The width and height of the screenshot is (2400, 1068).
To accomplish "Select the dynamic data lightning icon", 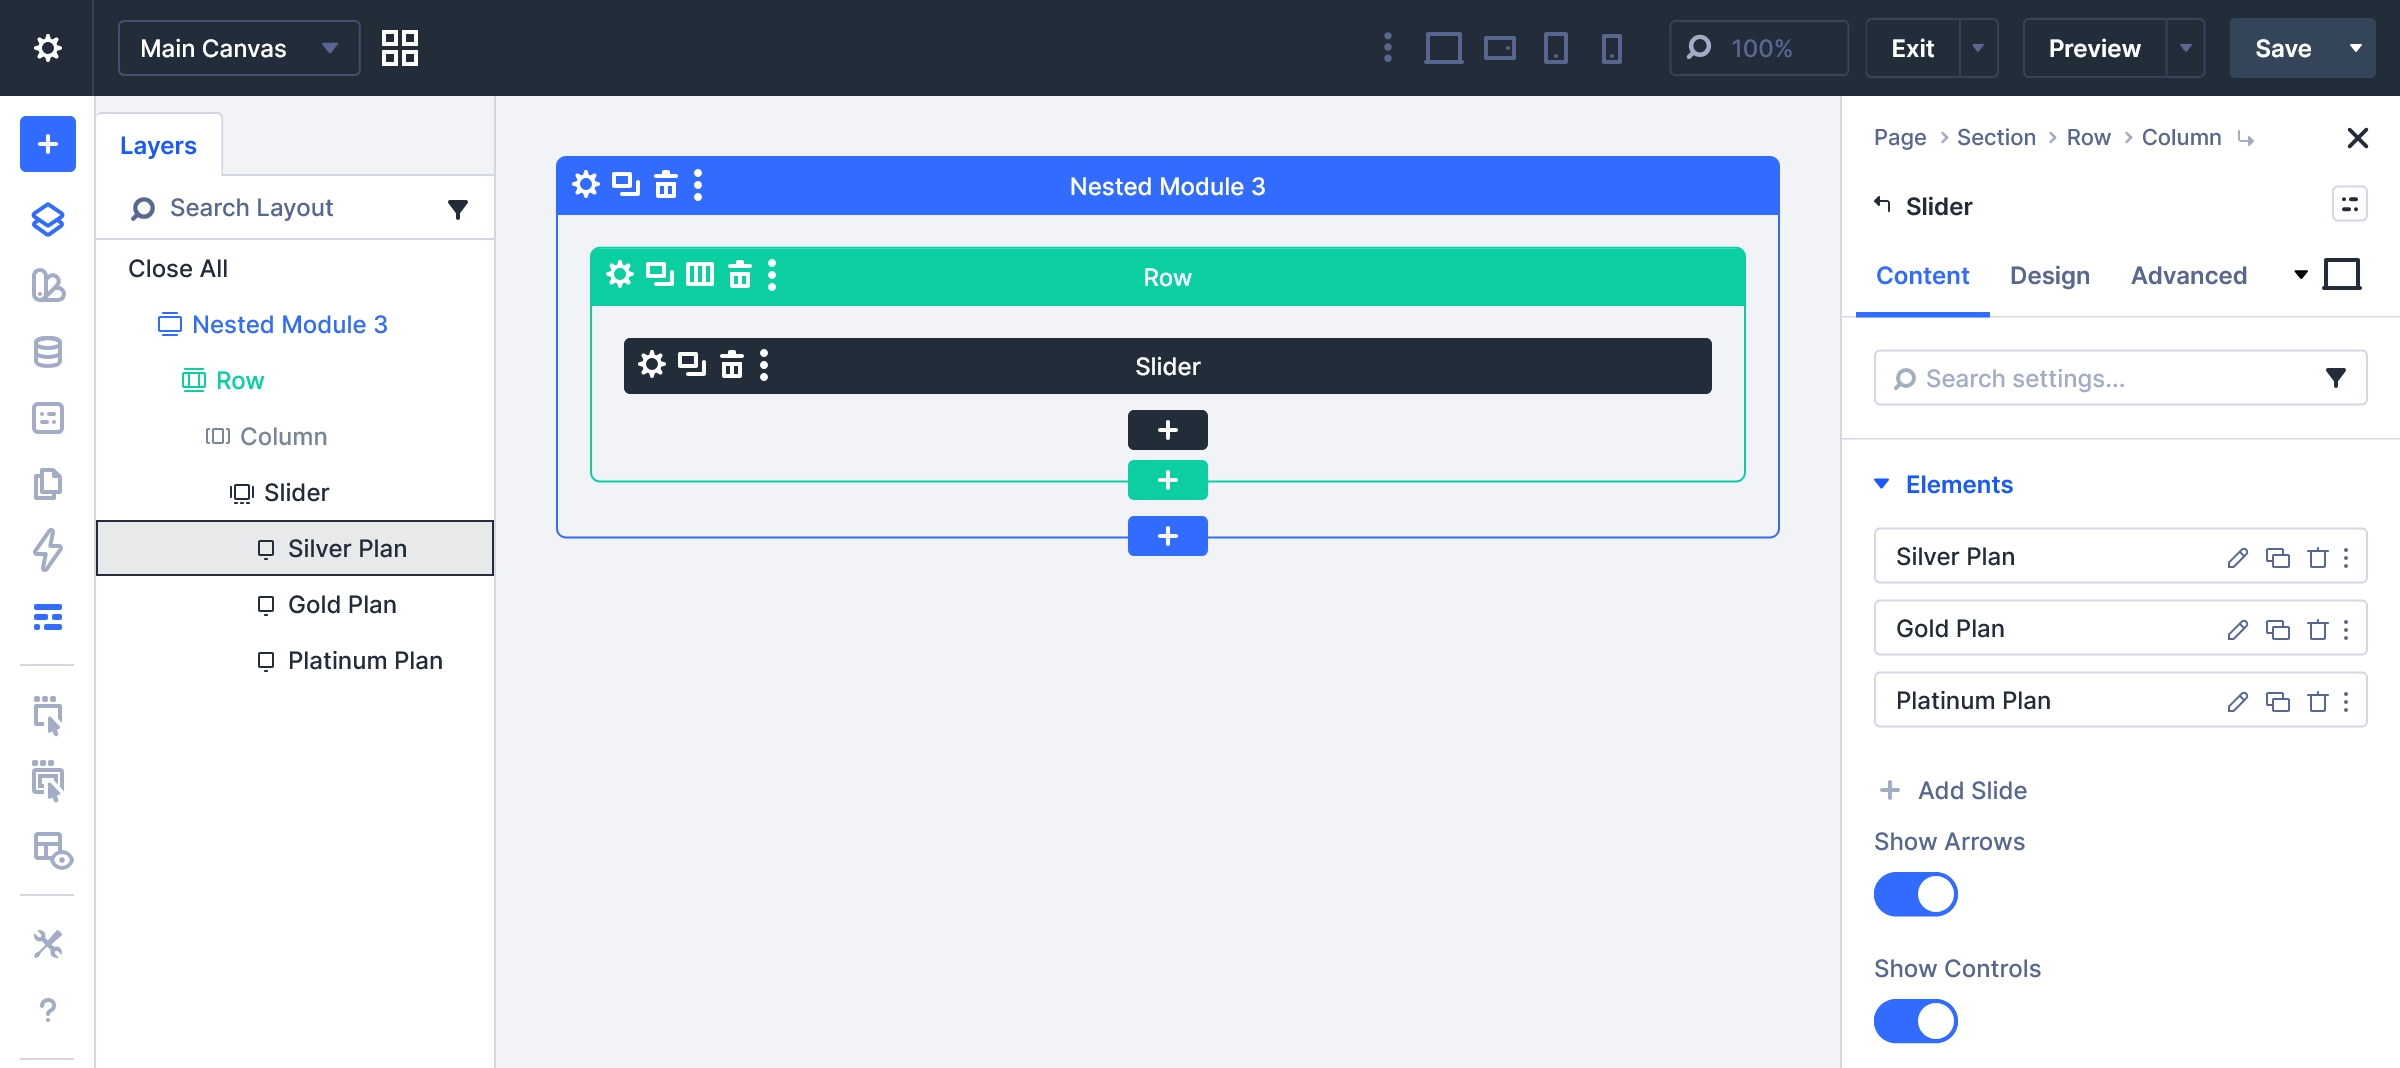I will [x=47, y=550].
